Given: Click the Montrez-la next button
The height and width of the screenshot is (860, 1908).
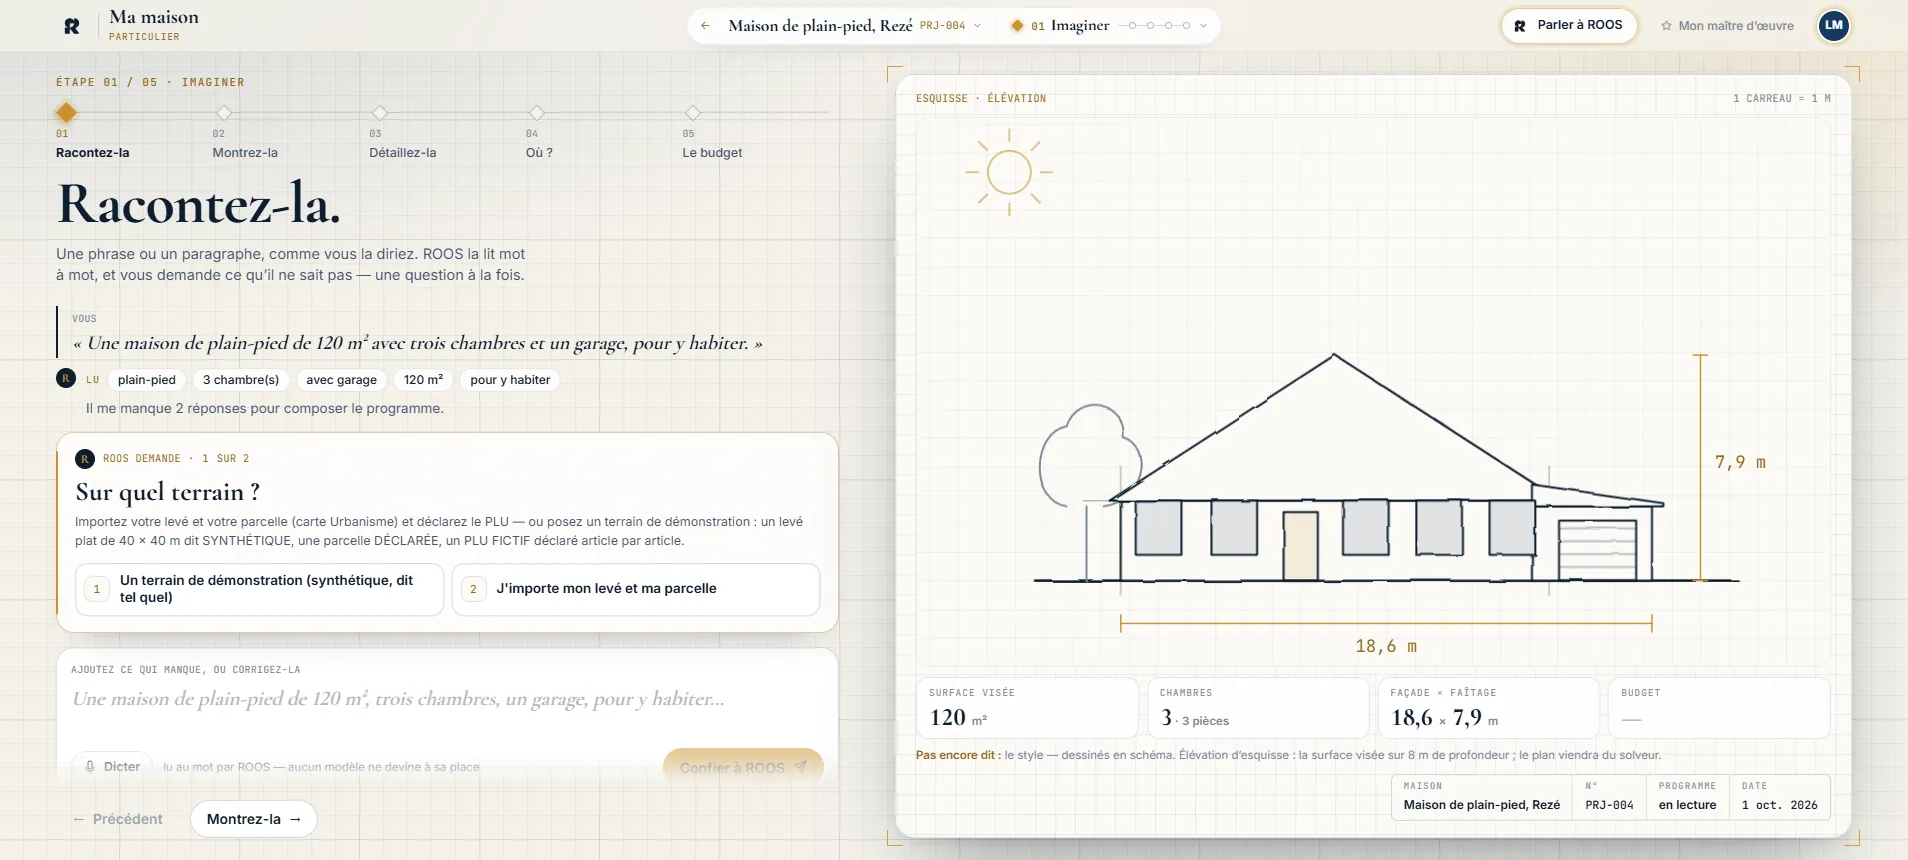Looking at the screenshot, I should click(x=254, y=819).
